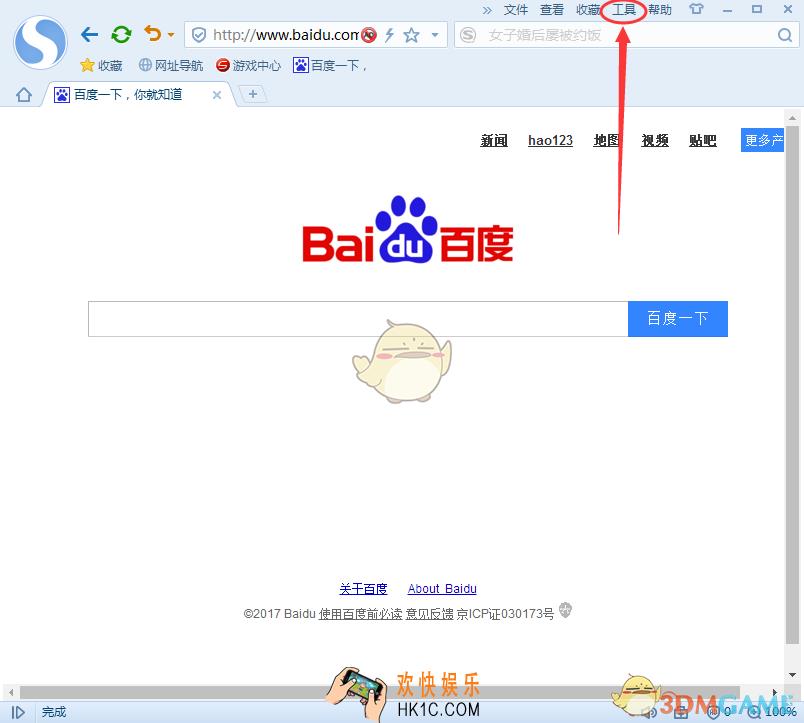Open the 帮助 menu
804x723 pixels.
659,10
